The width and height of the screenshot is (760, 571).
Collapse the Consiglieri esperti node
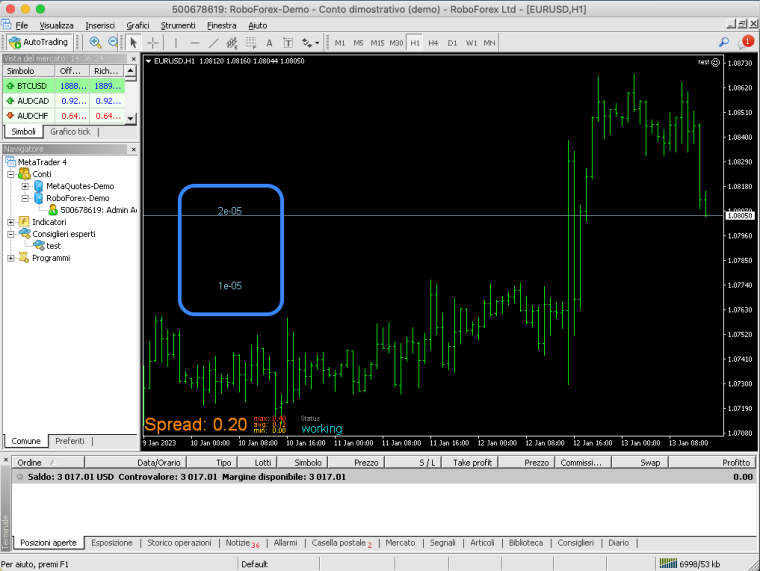11,234
